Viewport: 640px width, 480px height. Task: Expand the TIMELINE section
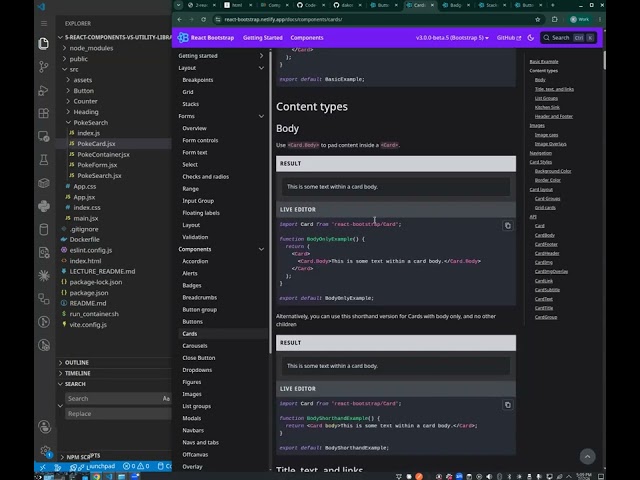[x=77, y=373]
